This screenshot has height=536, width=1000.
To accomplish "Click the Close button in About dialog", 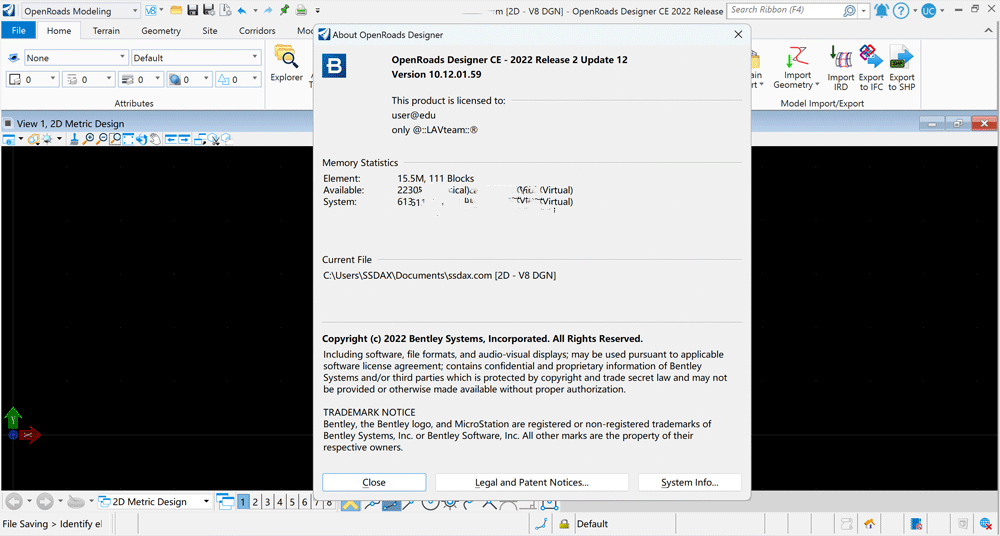I will 374,482.
